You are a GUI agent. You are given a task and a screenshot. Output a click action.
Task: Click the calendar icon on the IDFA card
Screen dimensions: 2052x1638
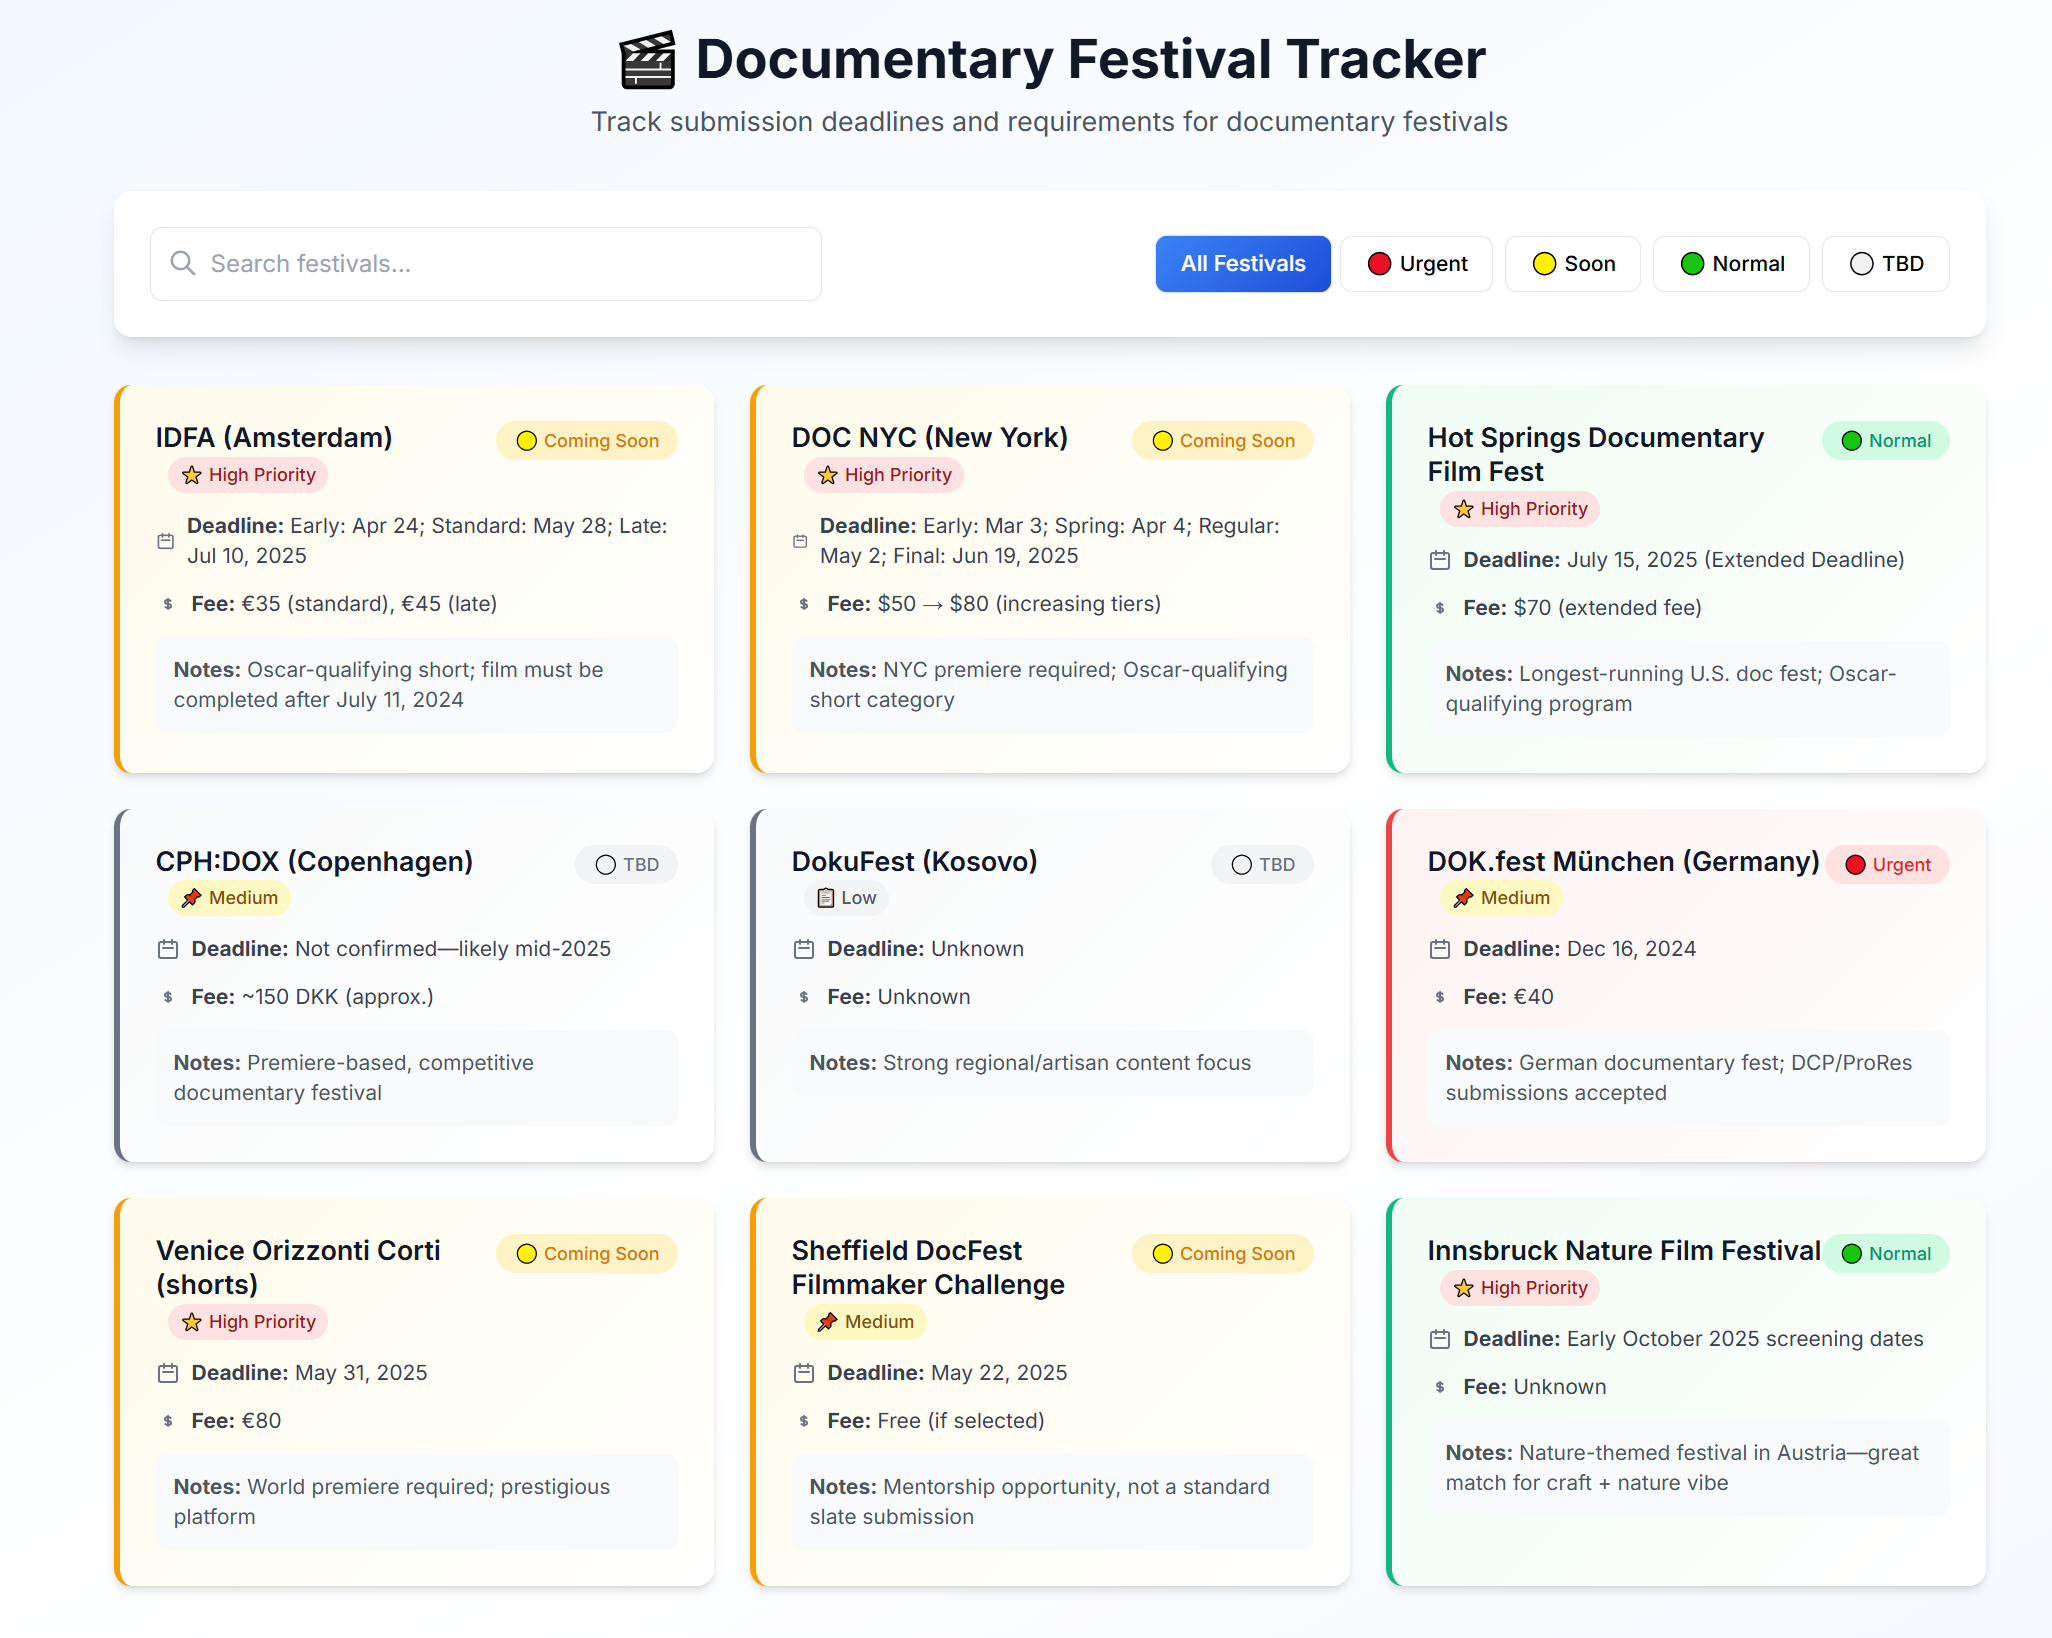click(165, 540)
